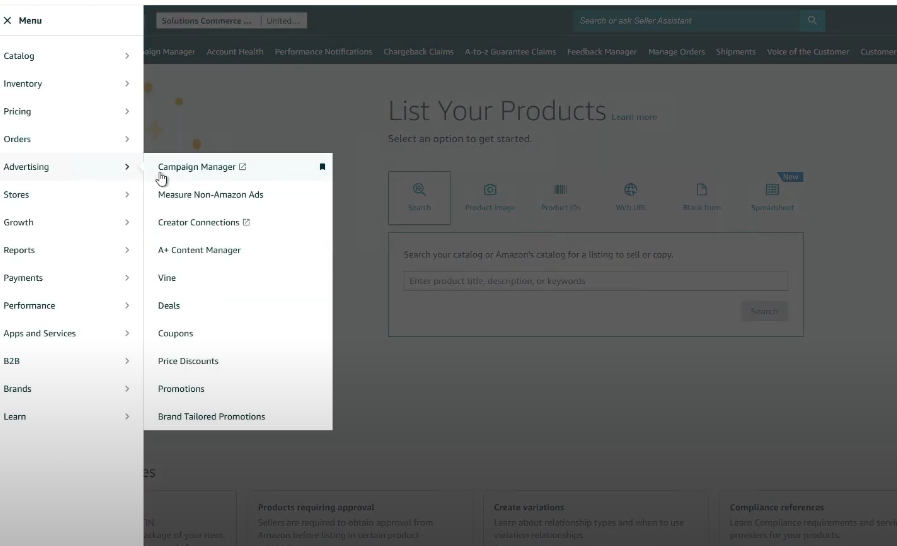Open Measure Non-Amazon Ads
897x546 pixels.
click(x=211, y=195)
